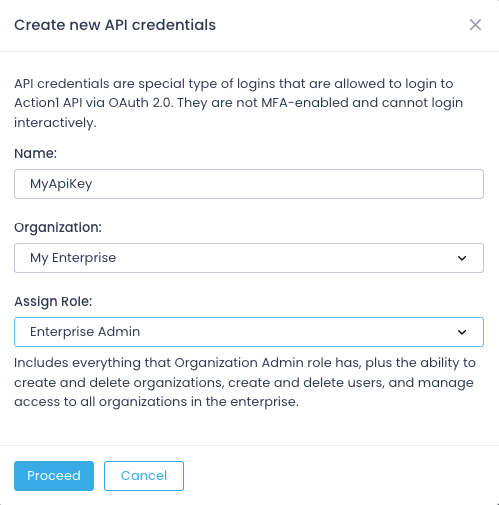The image size is (499, 505).
Task: Focus the Name input field
Action: [x=249, y=184]
